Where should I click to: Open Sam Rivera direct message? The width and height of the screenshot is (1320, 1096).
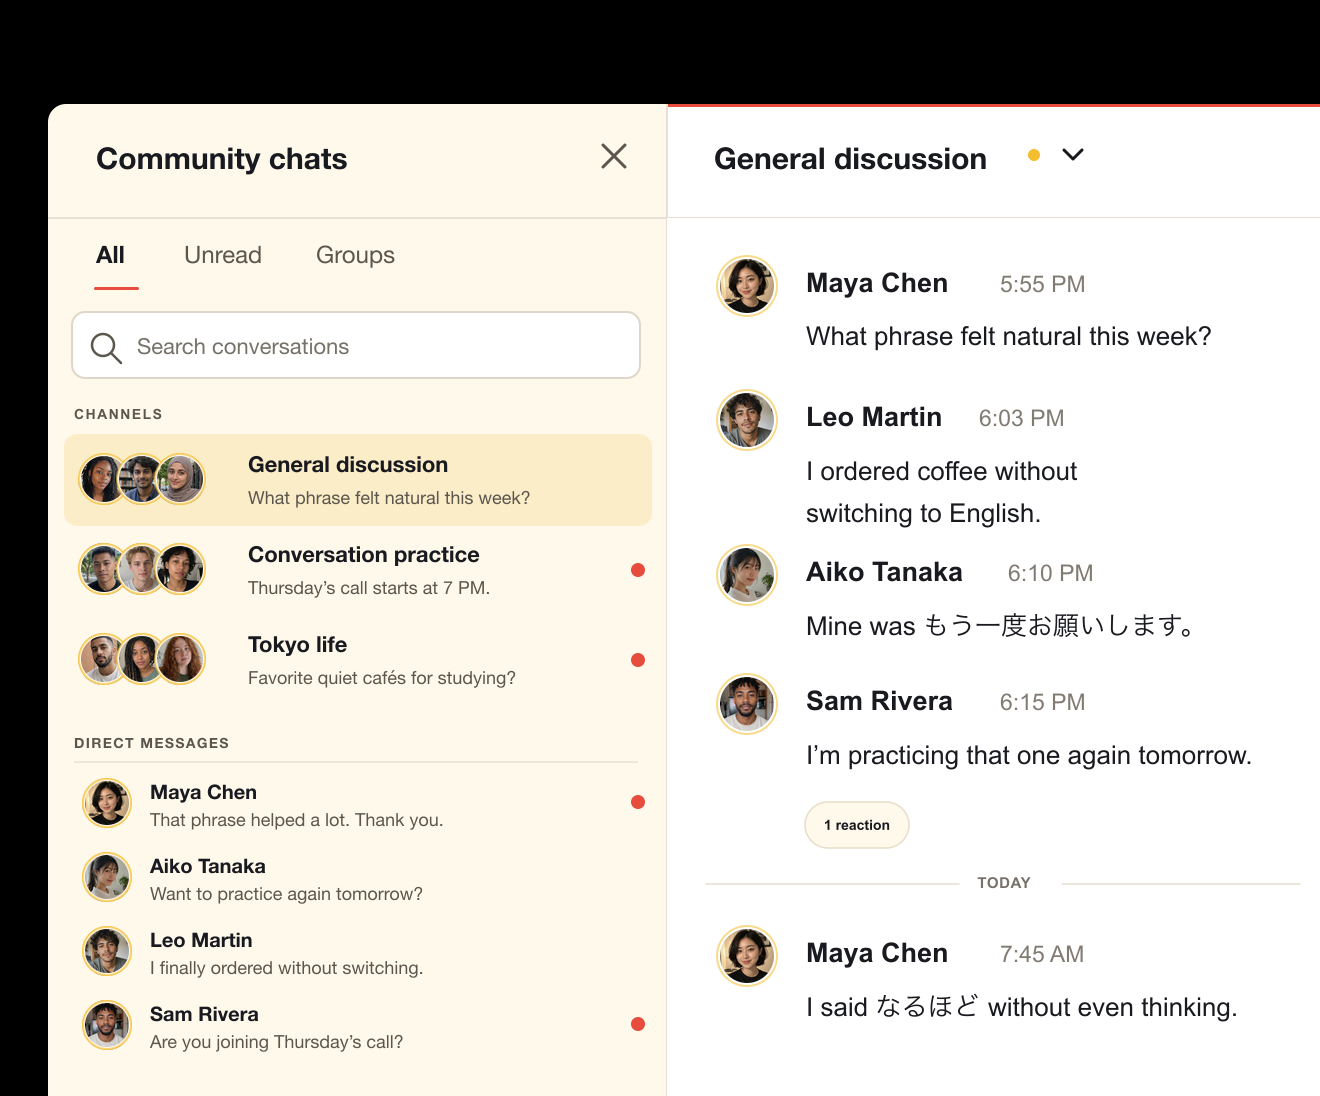(x=358, y=1026)
